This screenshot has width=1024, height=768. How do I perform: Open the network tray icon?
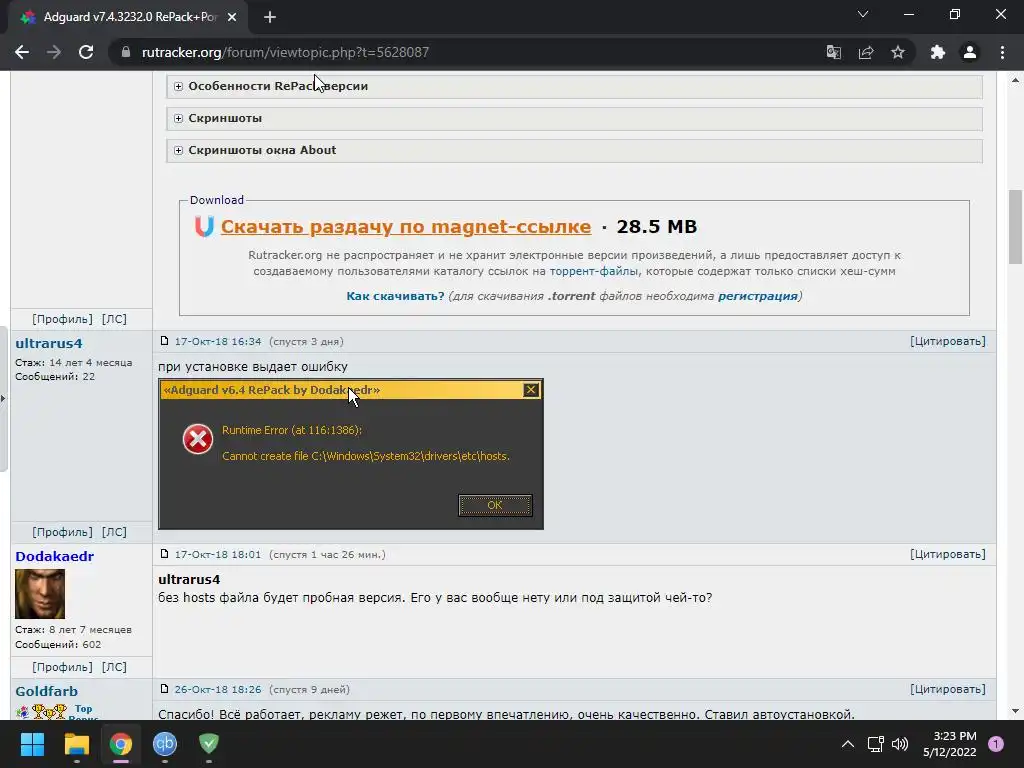click(875, 744)
